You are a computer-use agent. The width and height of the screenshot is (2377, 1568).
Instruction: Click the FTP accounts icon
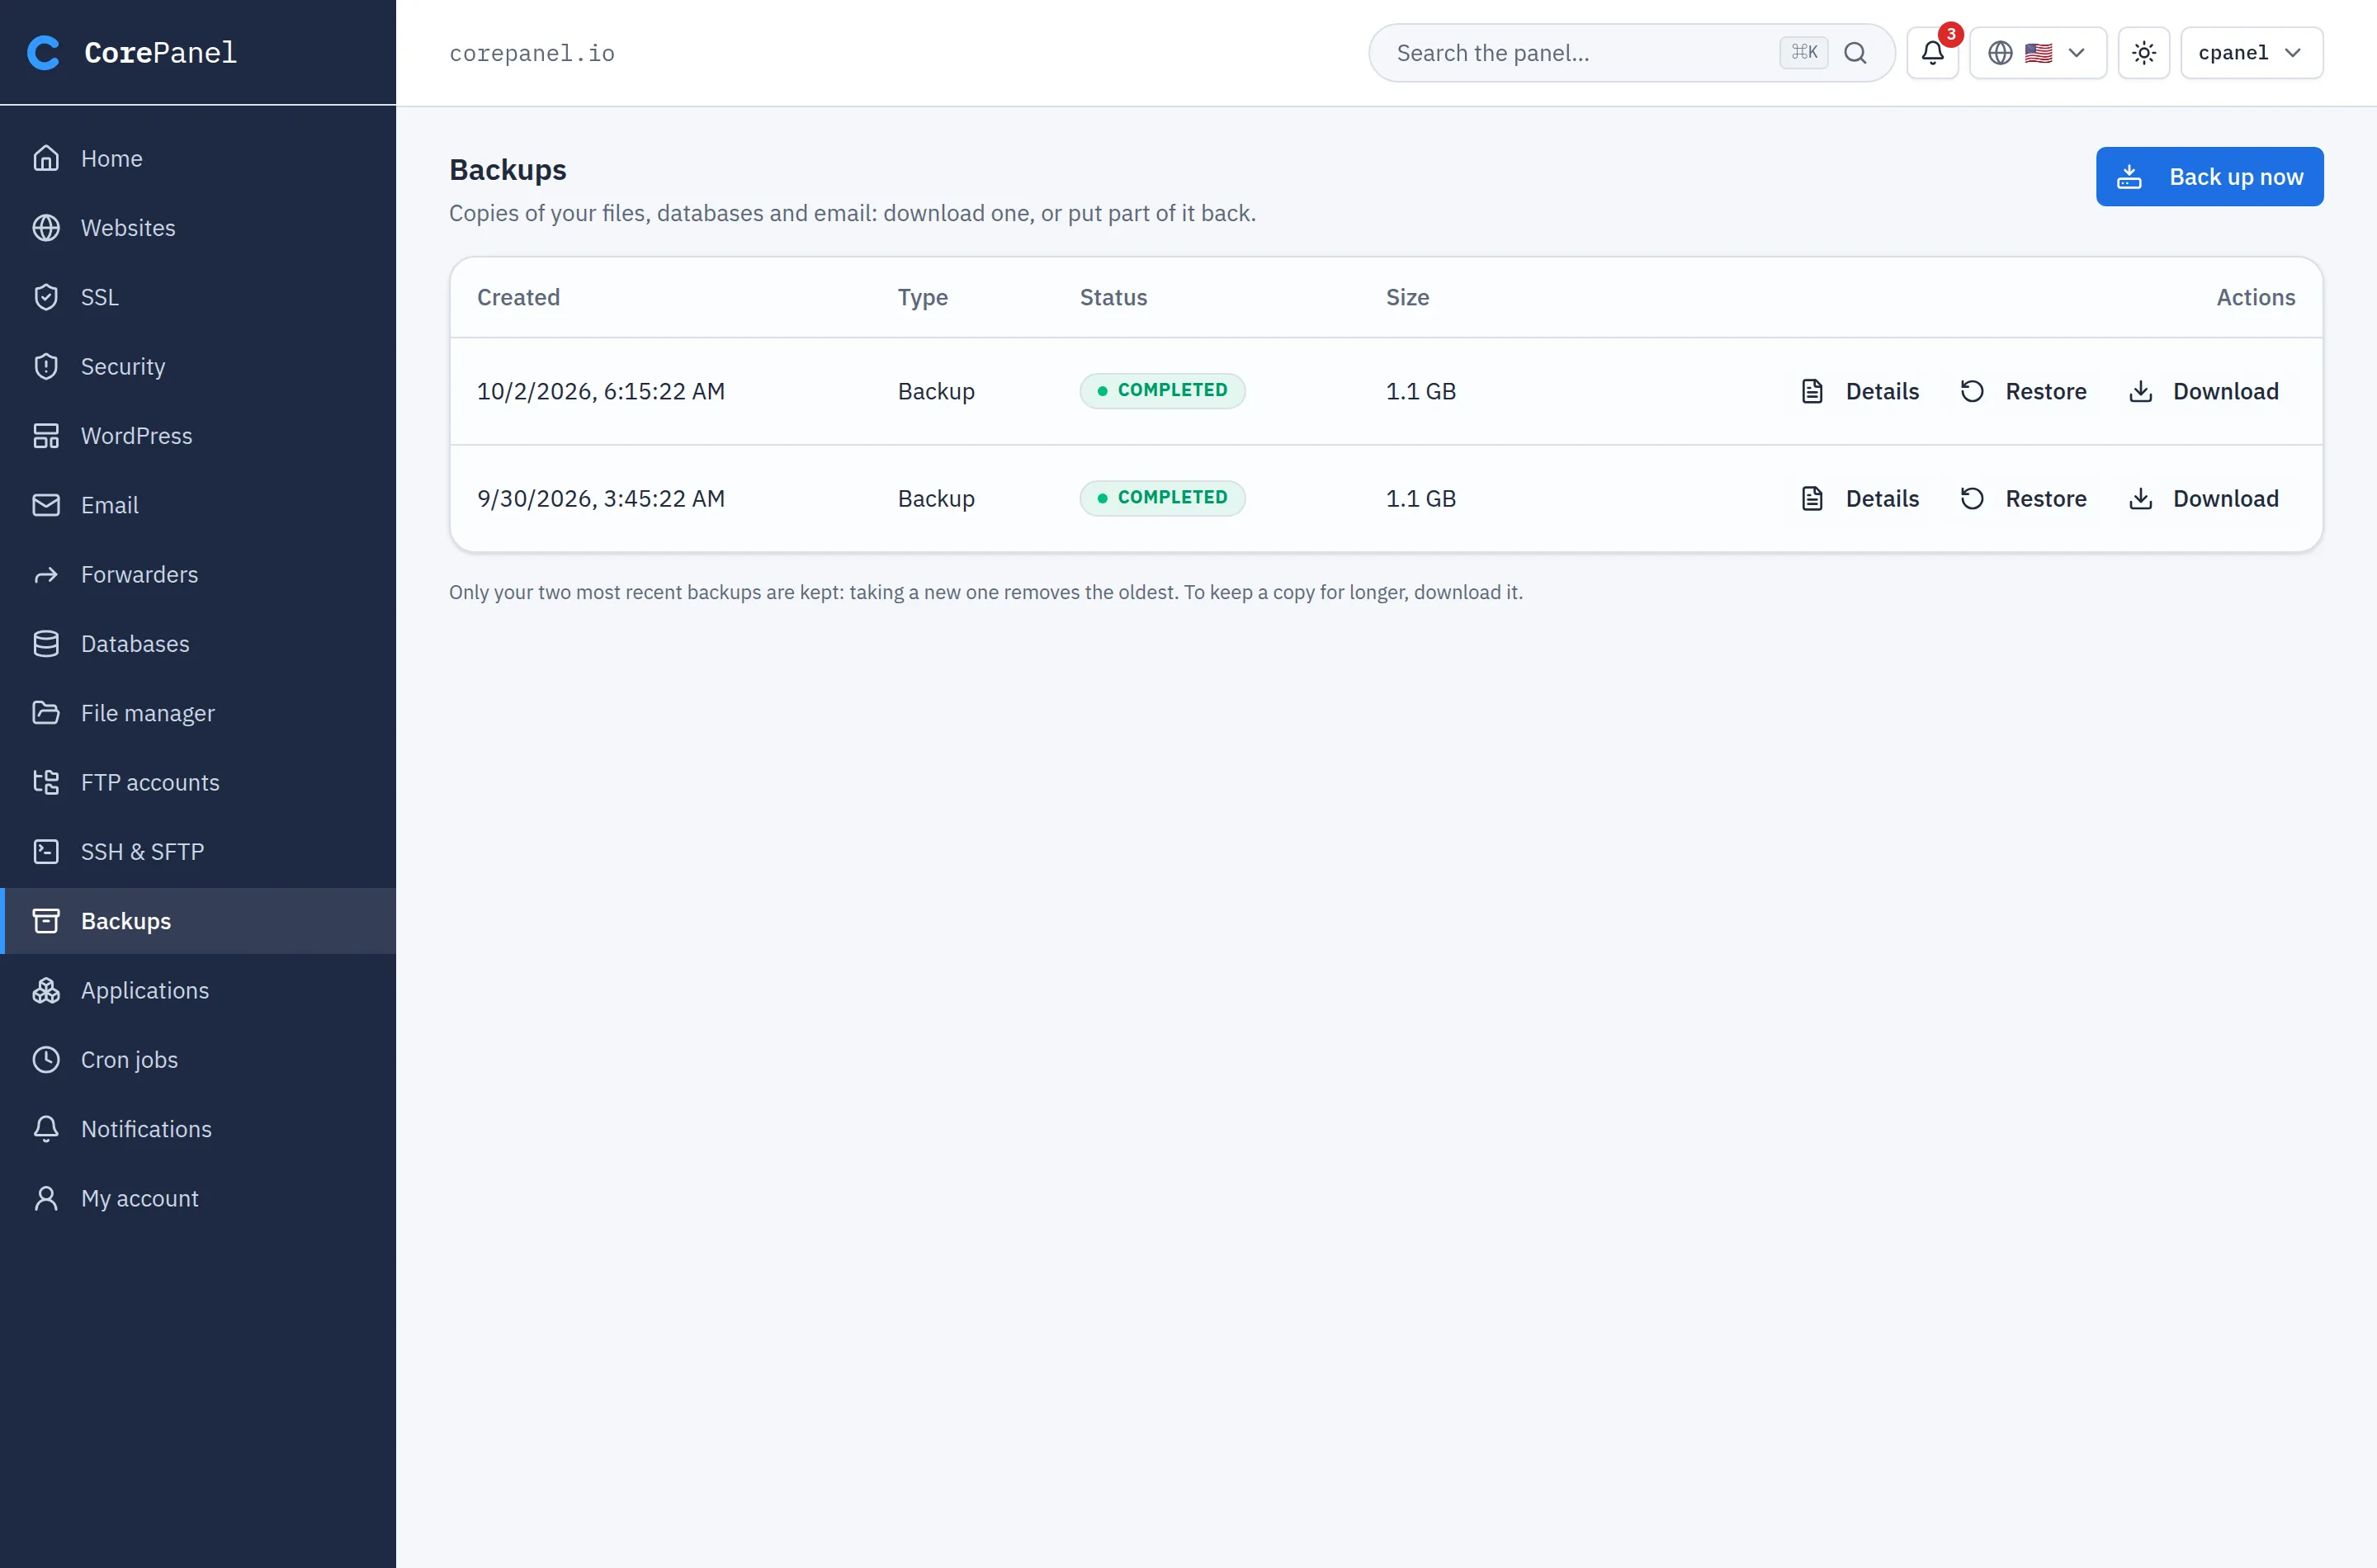point(46,782)
